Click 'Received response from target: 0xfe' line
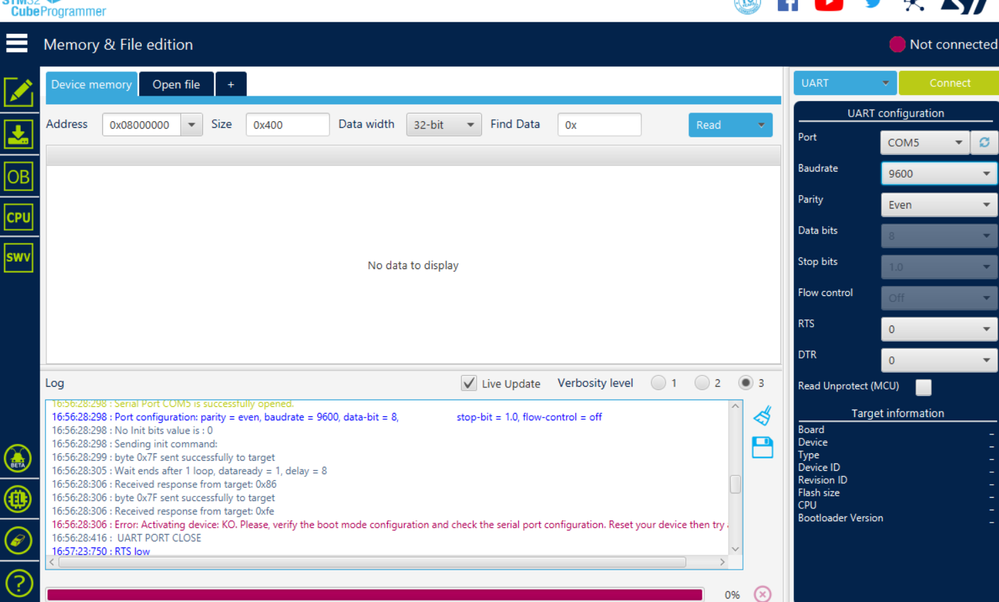This screenshot has height=602, width=999. (163, 511)
